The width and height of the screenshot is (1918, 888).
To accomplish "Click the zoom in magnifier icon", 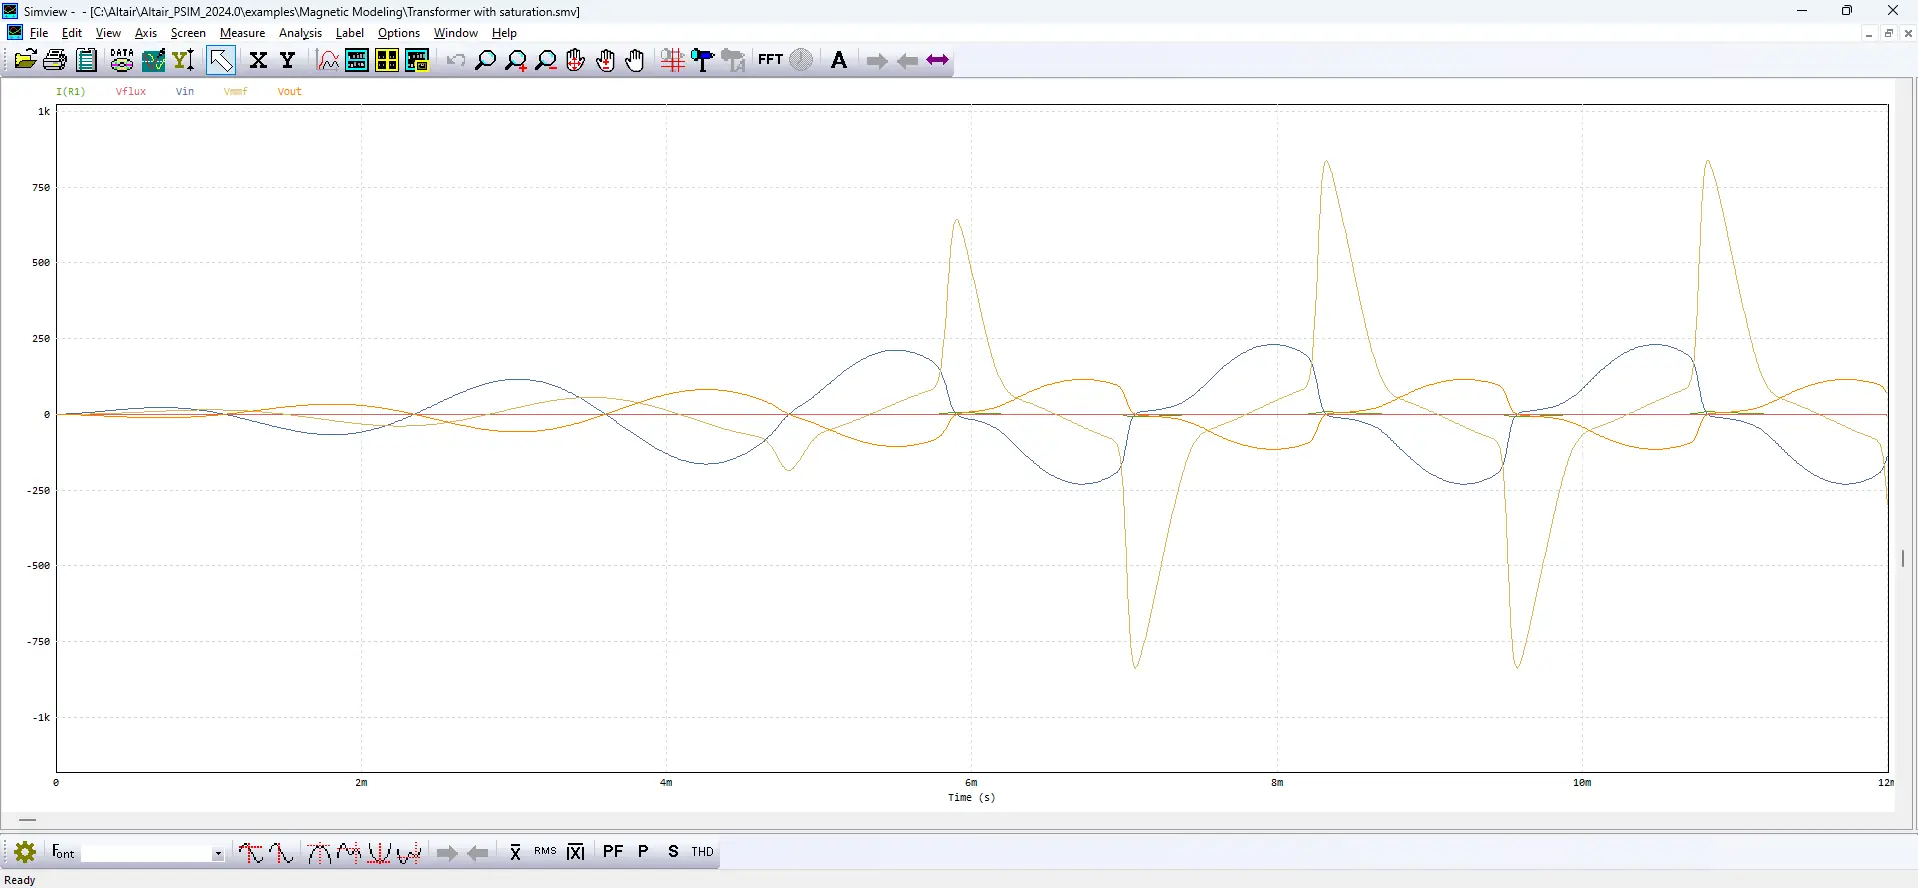I will (516, 60).
